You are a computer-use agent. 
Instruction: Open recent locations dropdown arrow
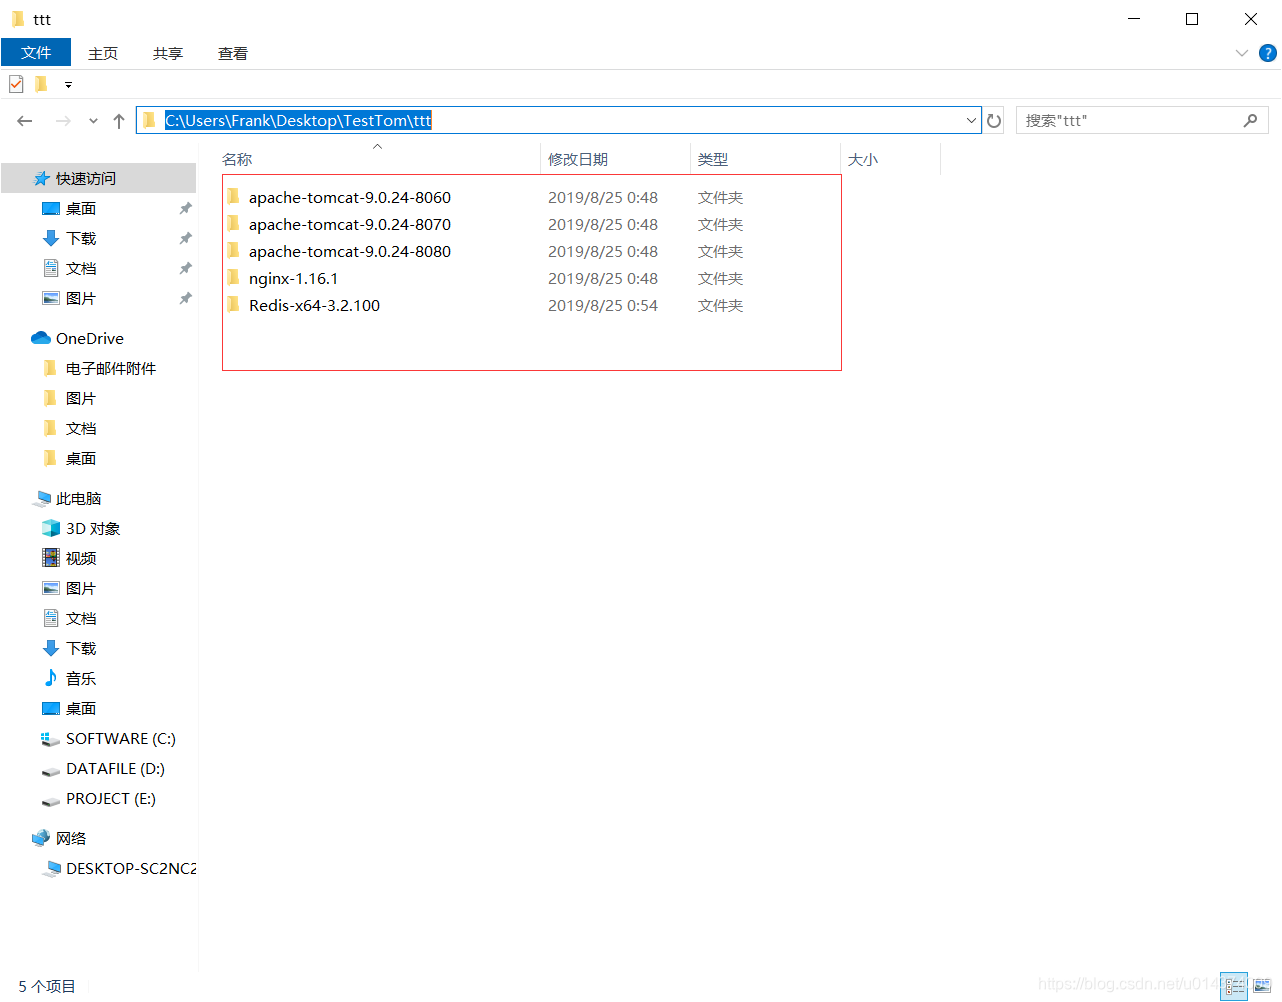tap(93, 121)
